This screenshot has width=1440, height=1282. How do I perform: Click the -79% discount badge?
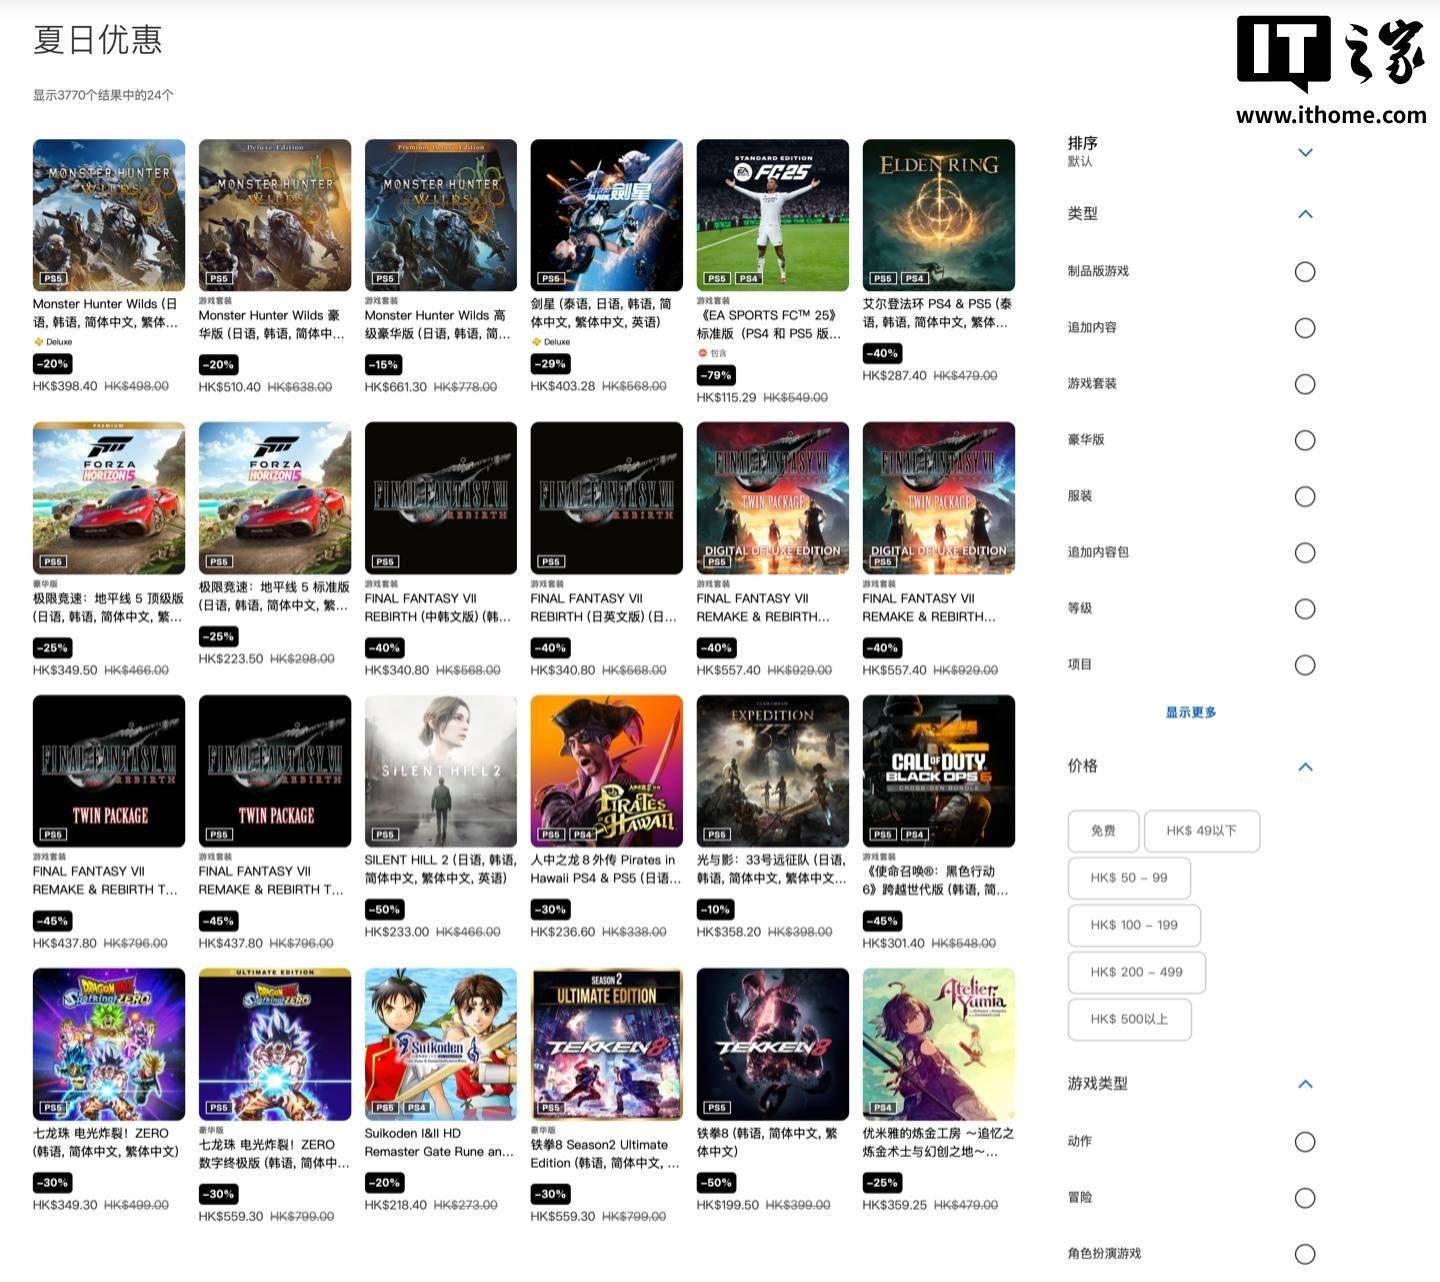[x=716, y=375]
